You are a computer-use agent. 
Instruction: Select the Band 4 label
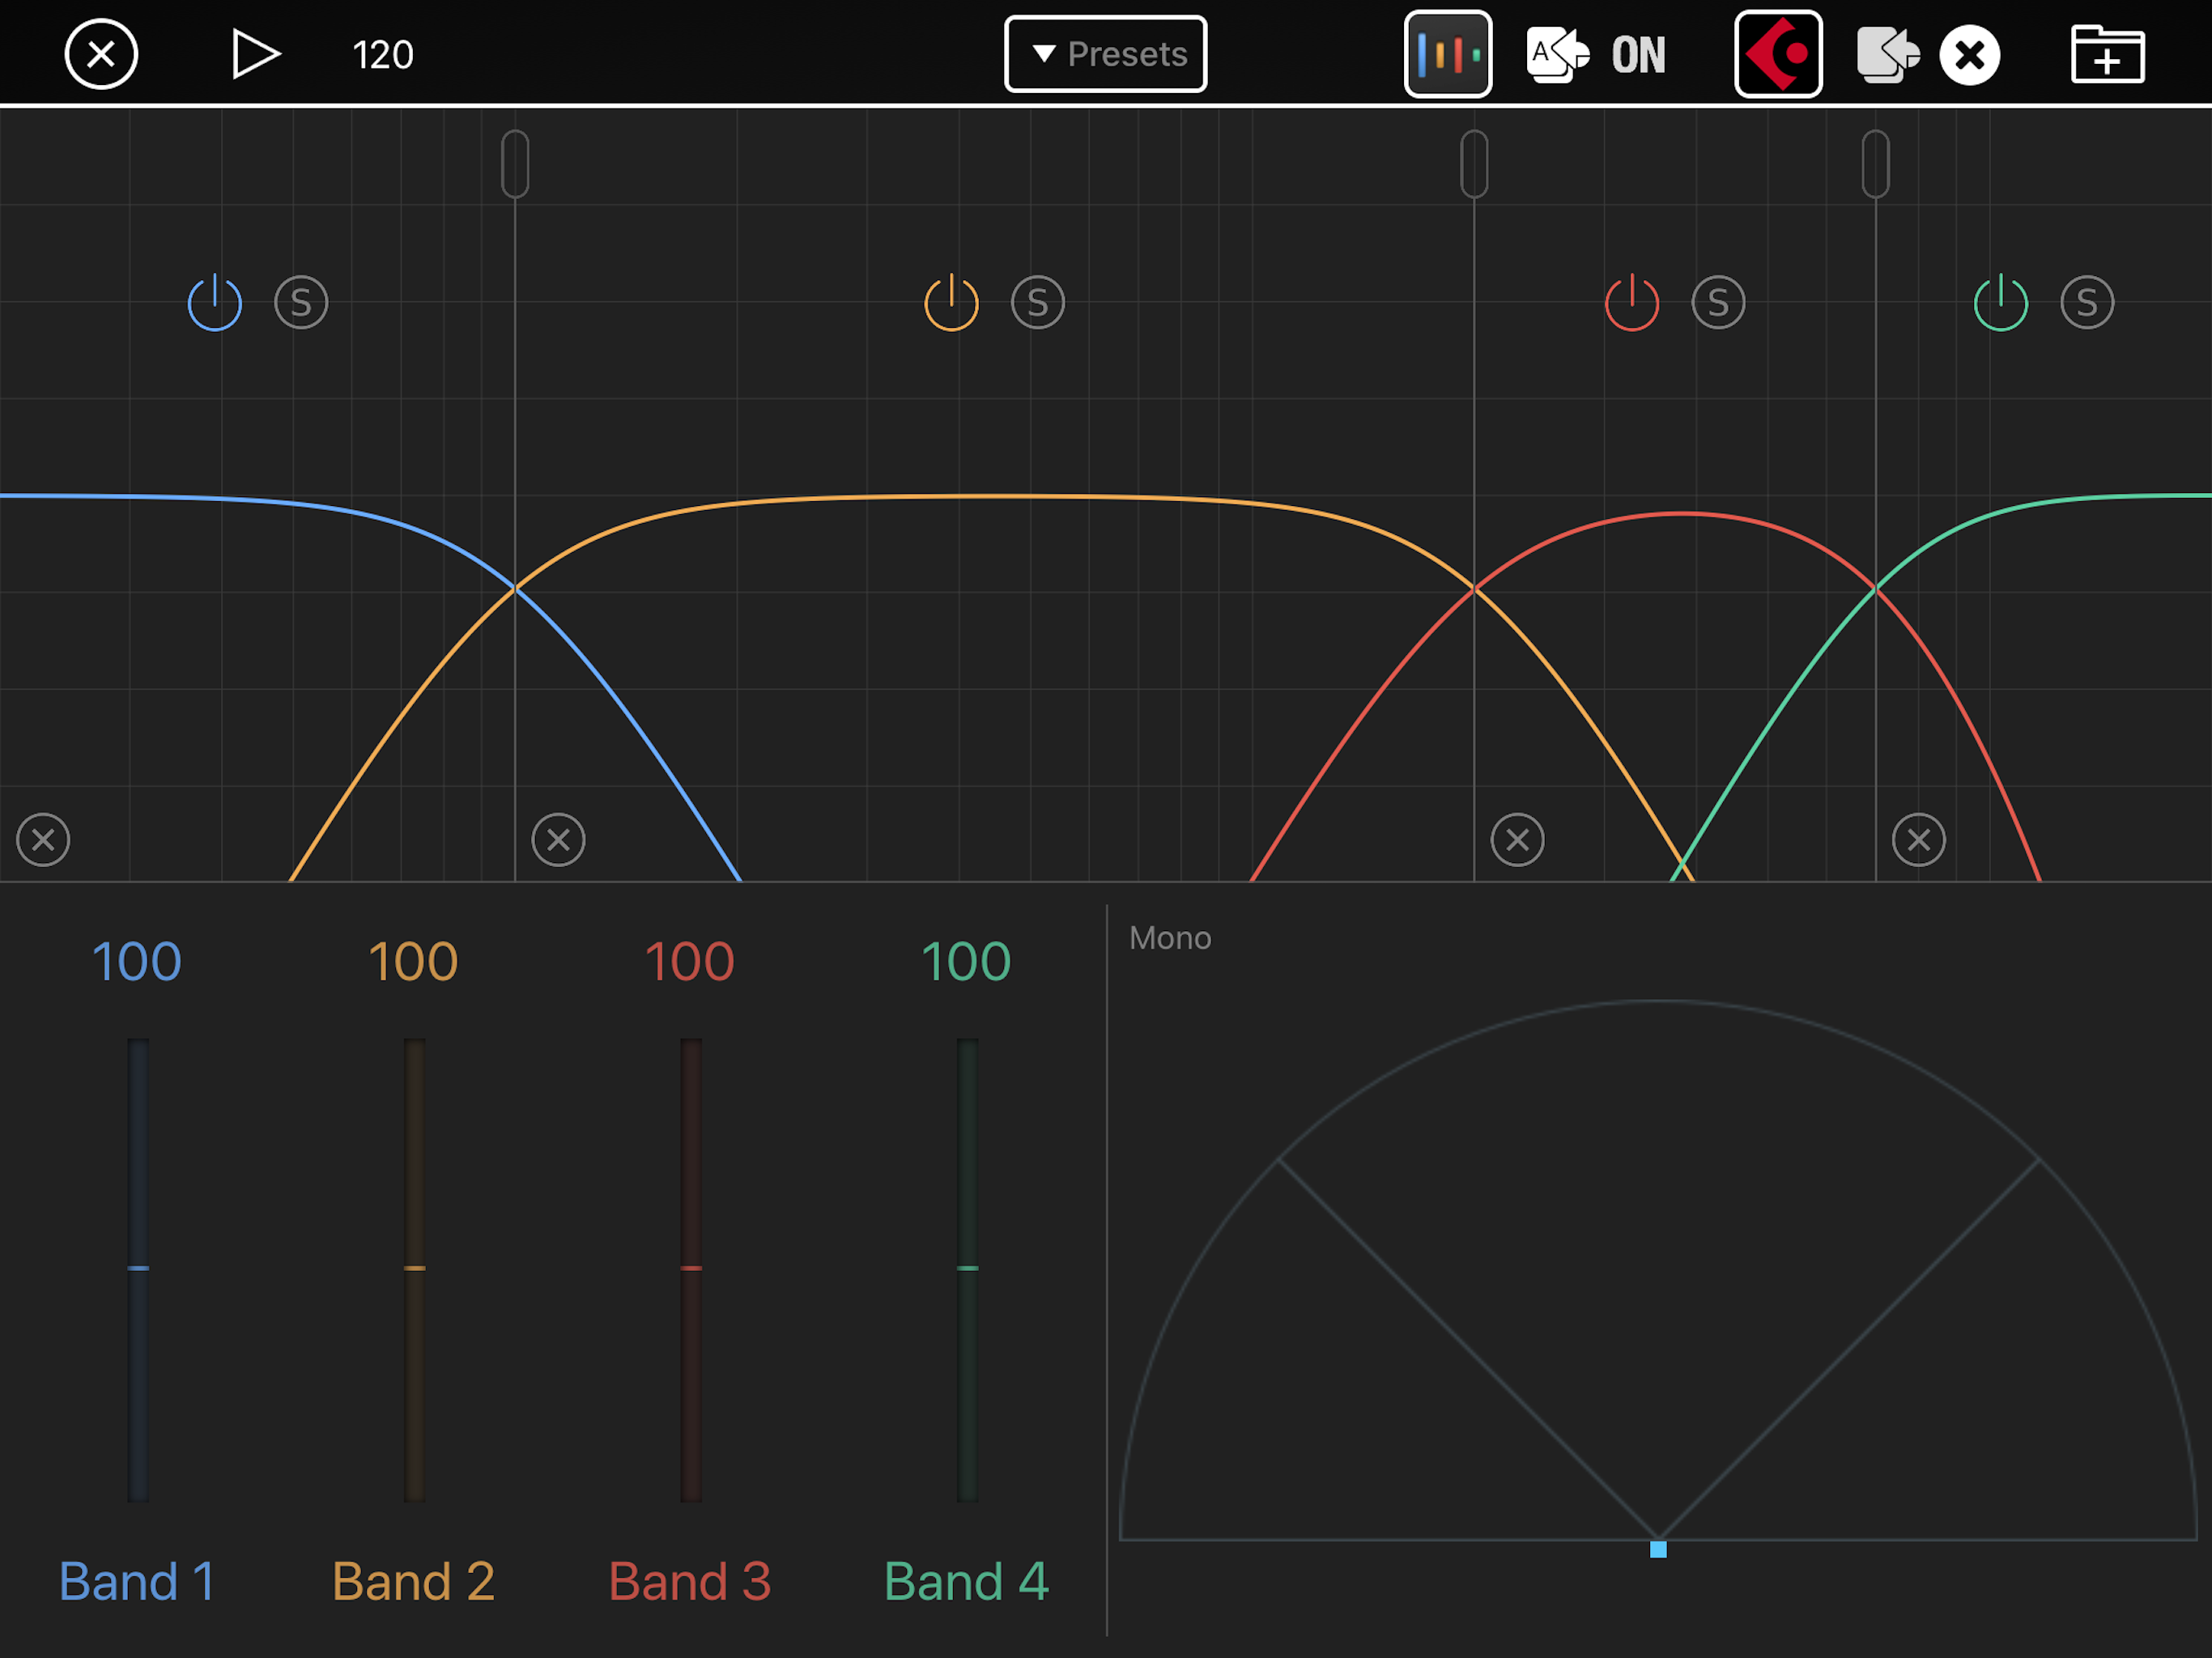point(966,1581)
